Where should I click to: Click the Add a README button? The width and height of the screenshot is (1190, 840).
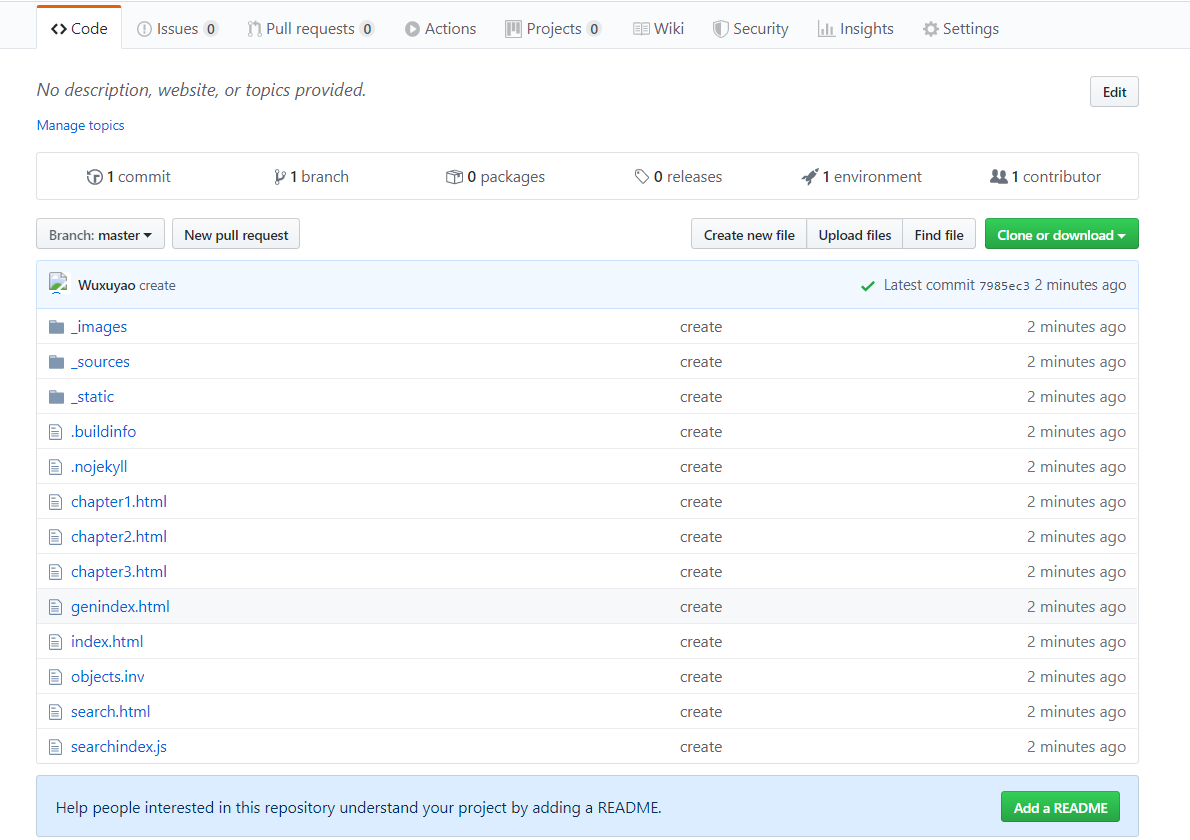click(1060, 807)
